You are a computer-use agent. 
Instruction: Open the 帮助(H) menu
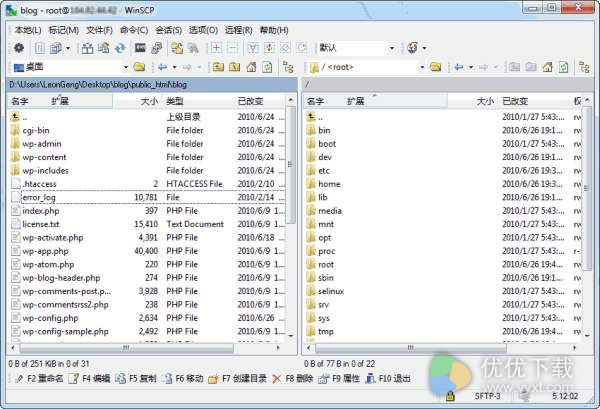tap(274, 30)
